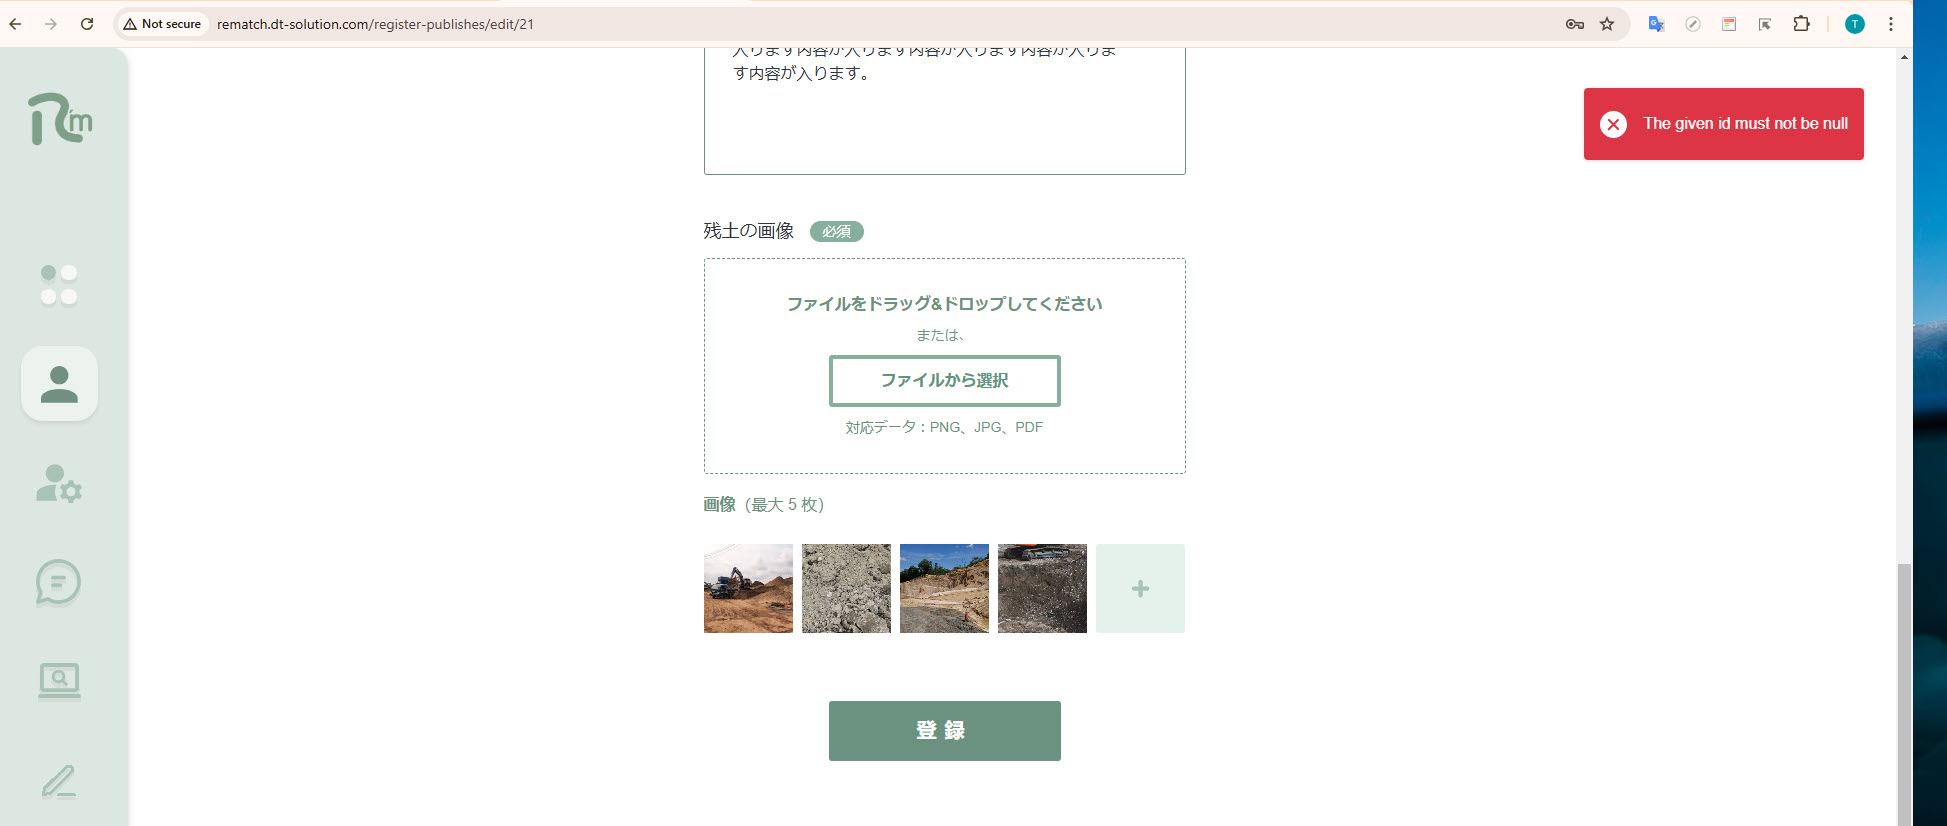Reload the page
The width and height of the screenshot is (1947, 826).
(87, 24)
